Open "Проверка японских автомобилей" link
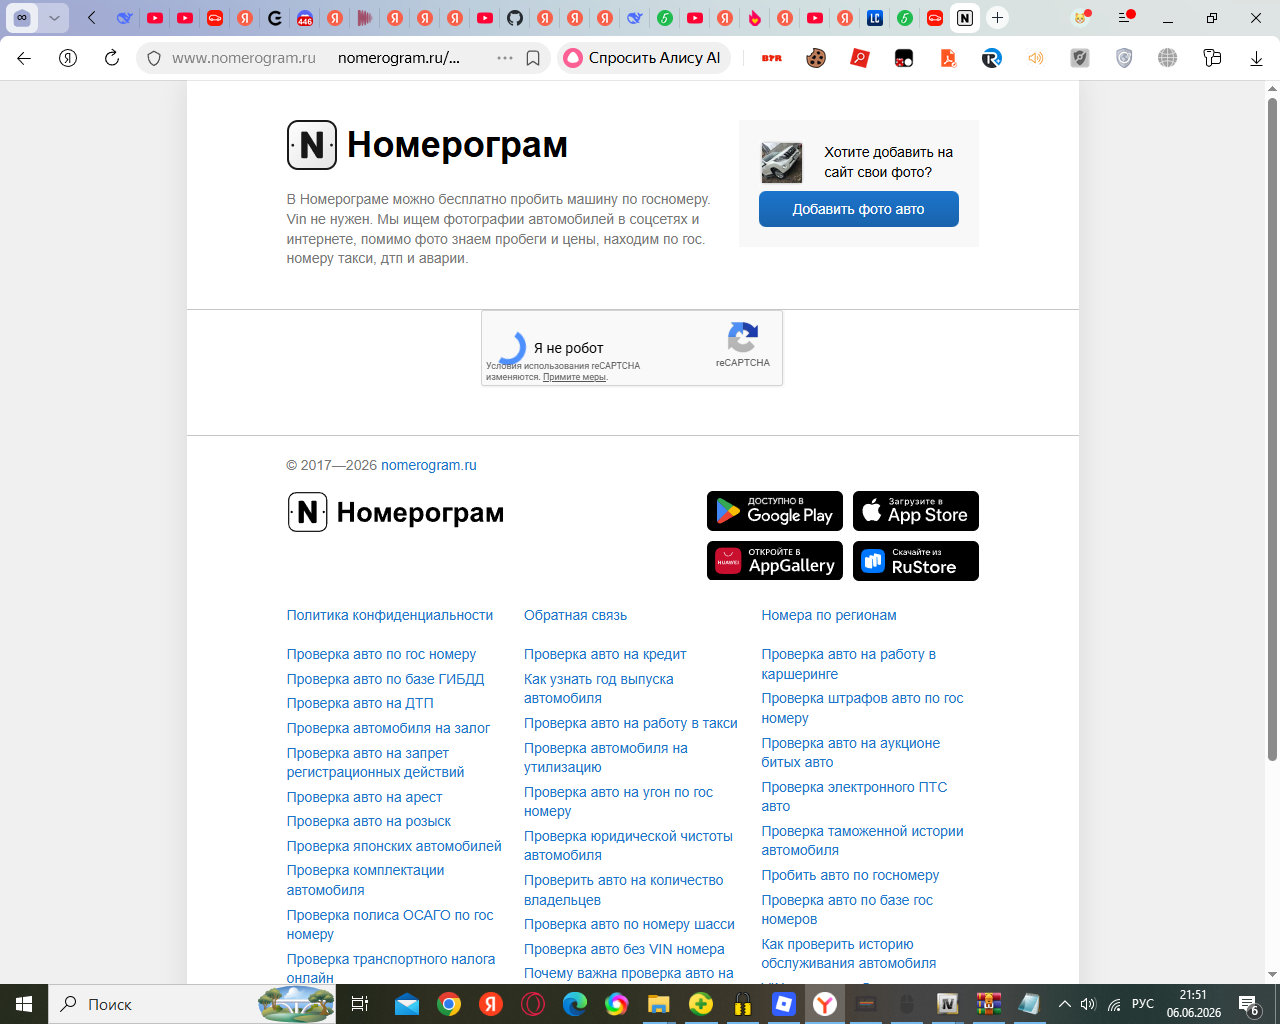The image size is (1280, 1024). [394, 846]
